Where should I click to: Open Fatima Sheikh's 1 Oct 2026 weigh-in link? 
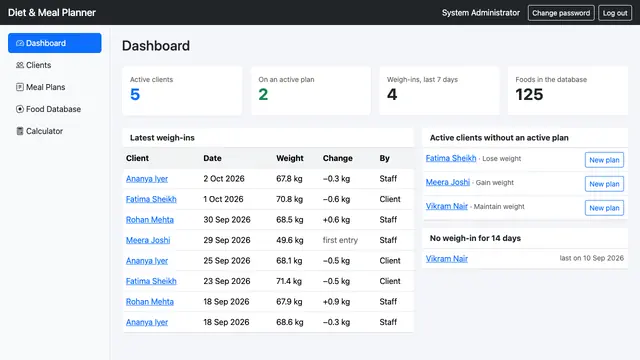point(151,199)
